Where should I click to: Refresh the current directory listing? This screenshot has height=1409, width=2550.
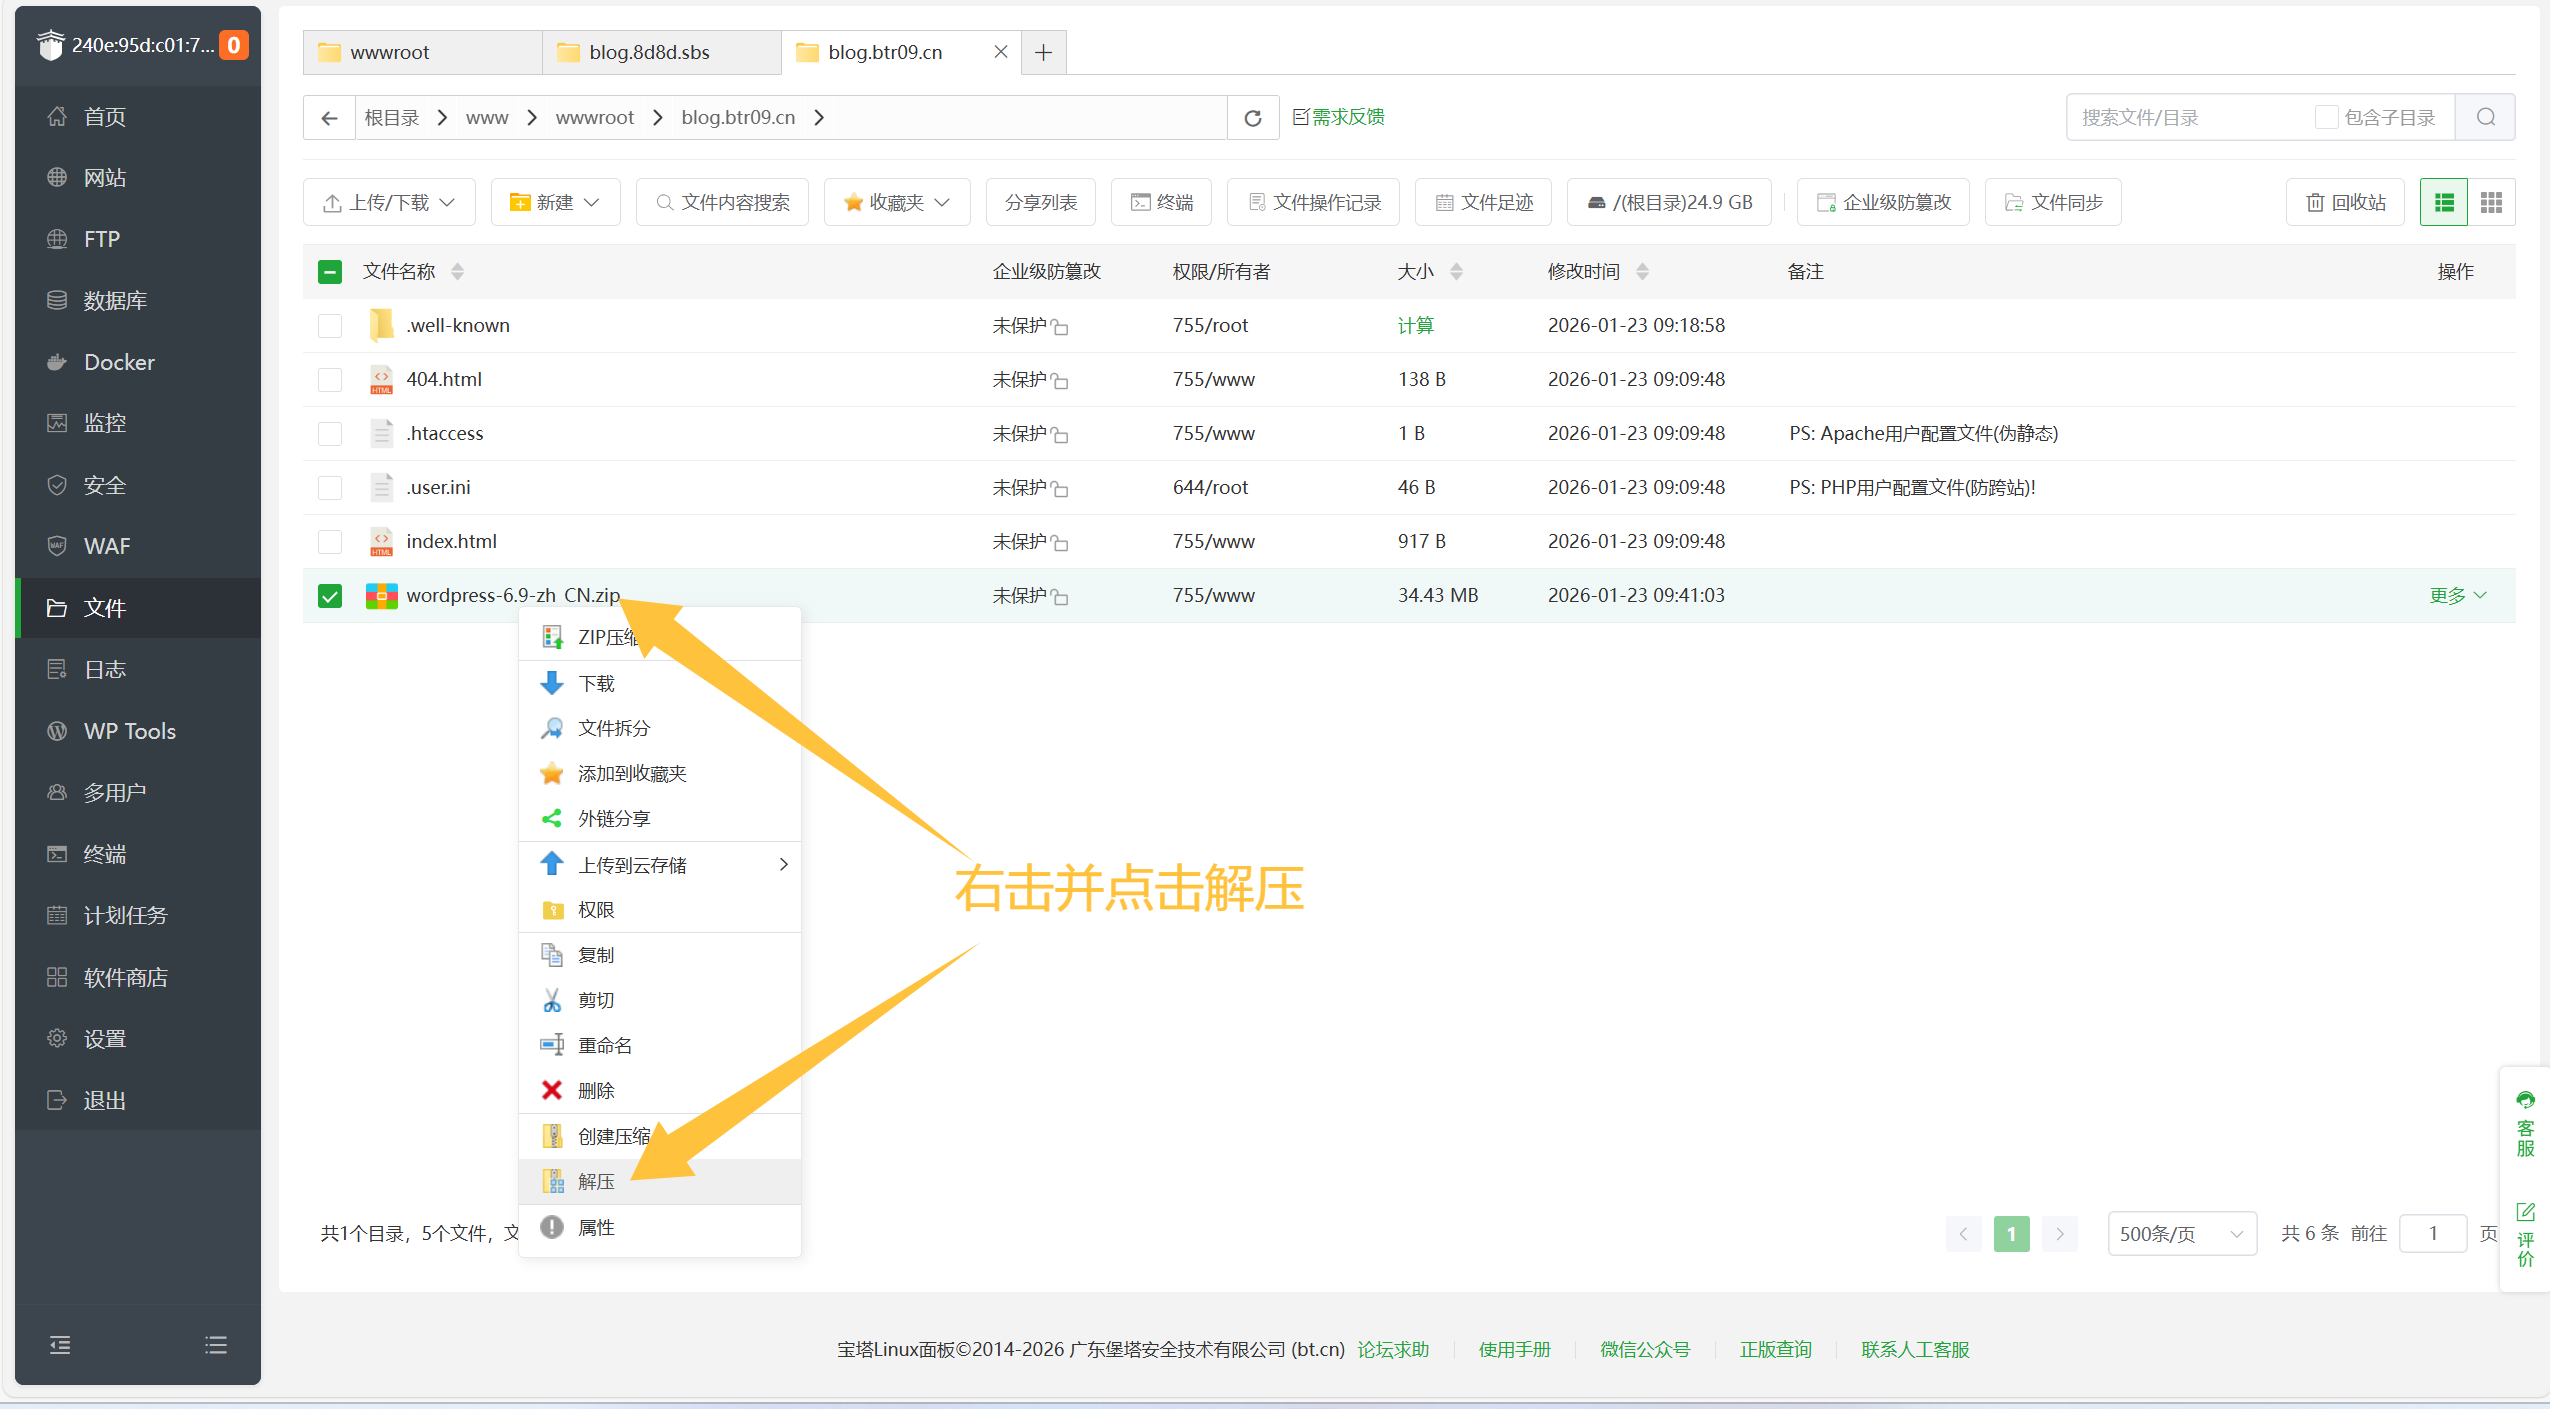[1252, 117]
